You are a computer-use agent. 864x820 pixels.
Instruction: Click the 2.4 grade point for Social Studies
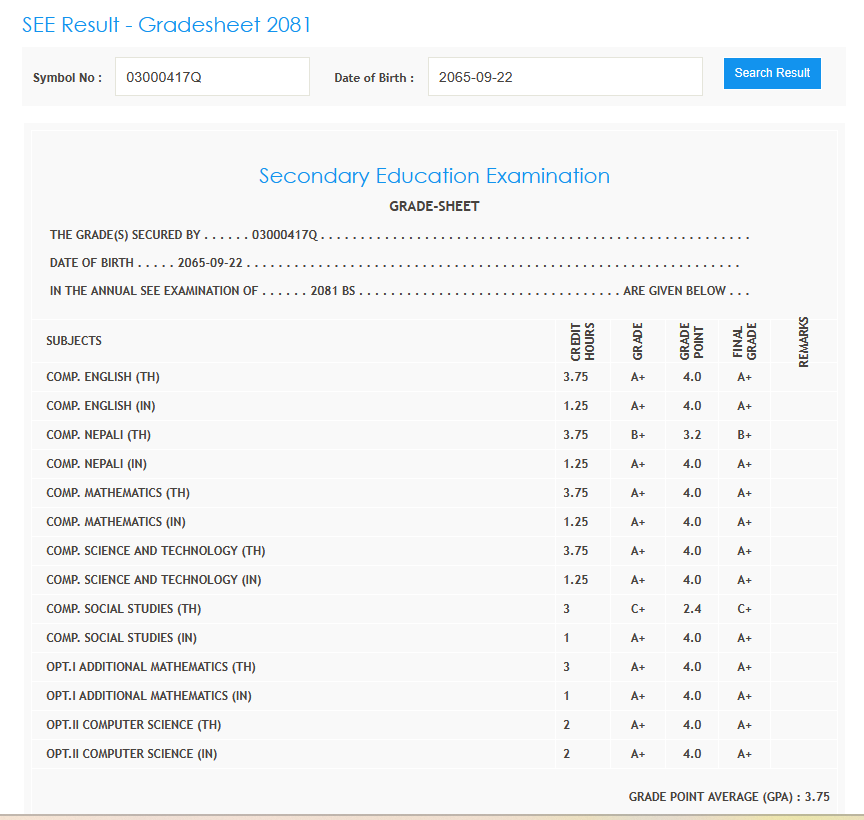692,609
